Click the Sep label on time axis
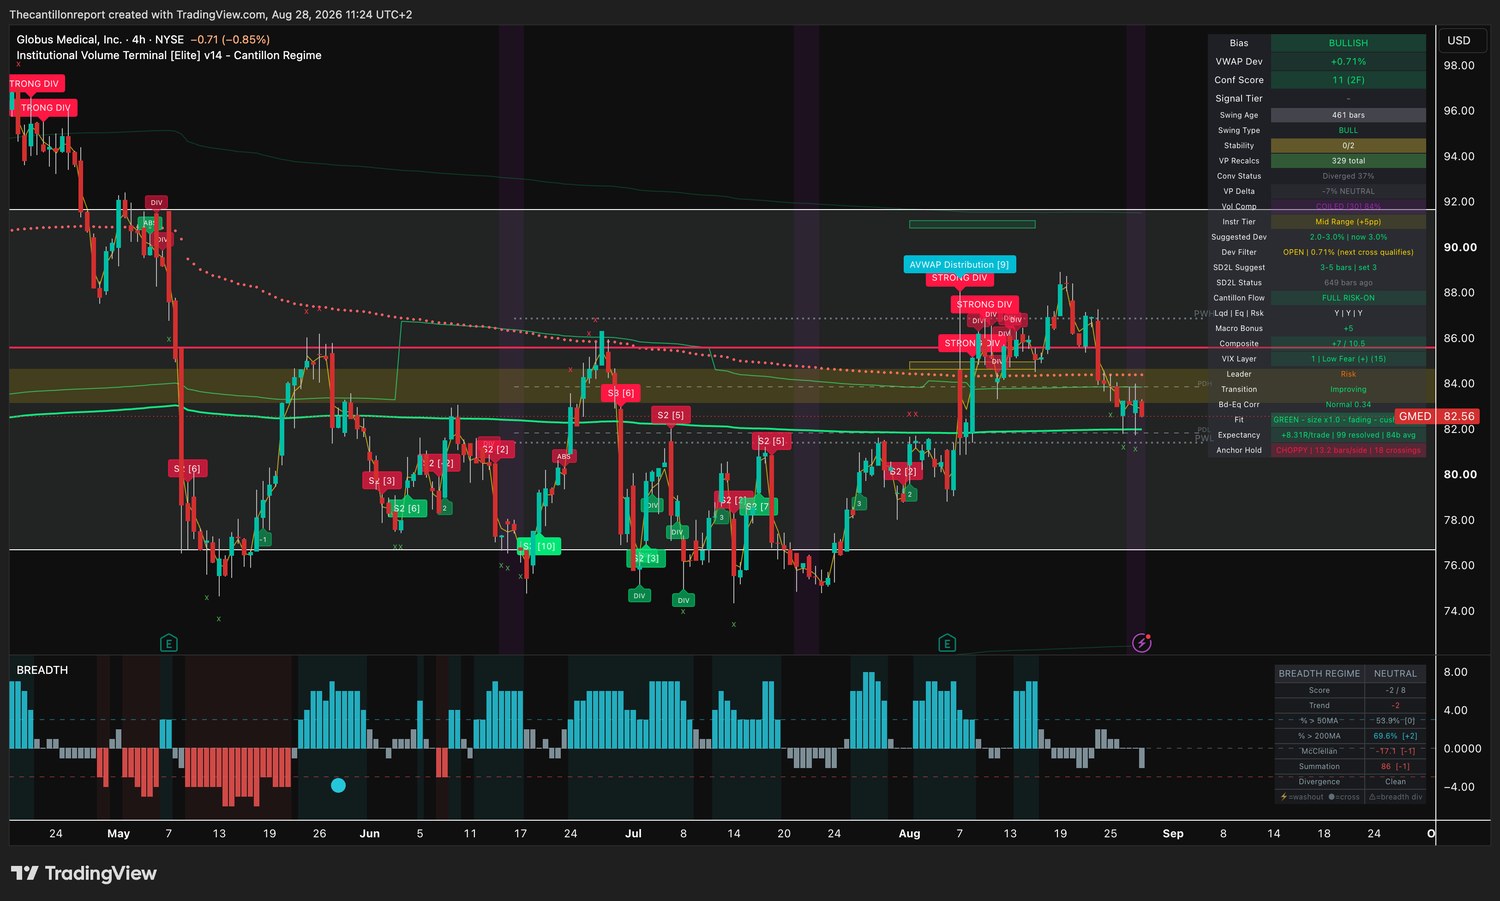Screen dimensions: 1500x901 click(x=1173, y=834)
